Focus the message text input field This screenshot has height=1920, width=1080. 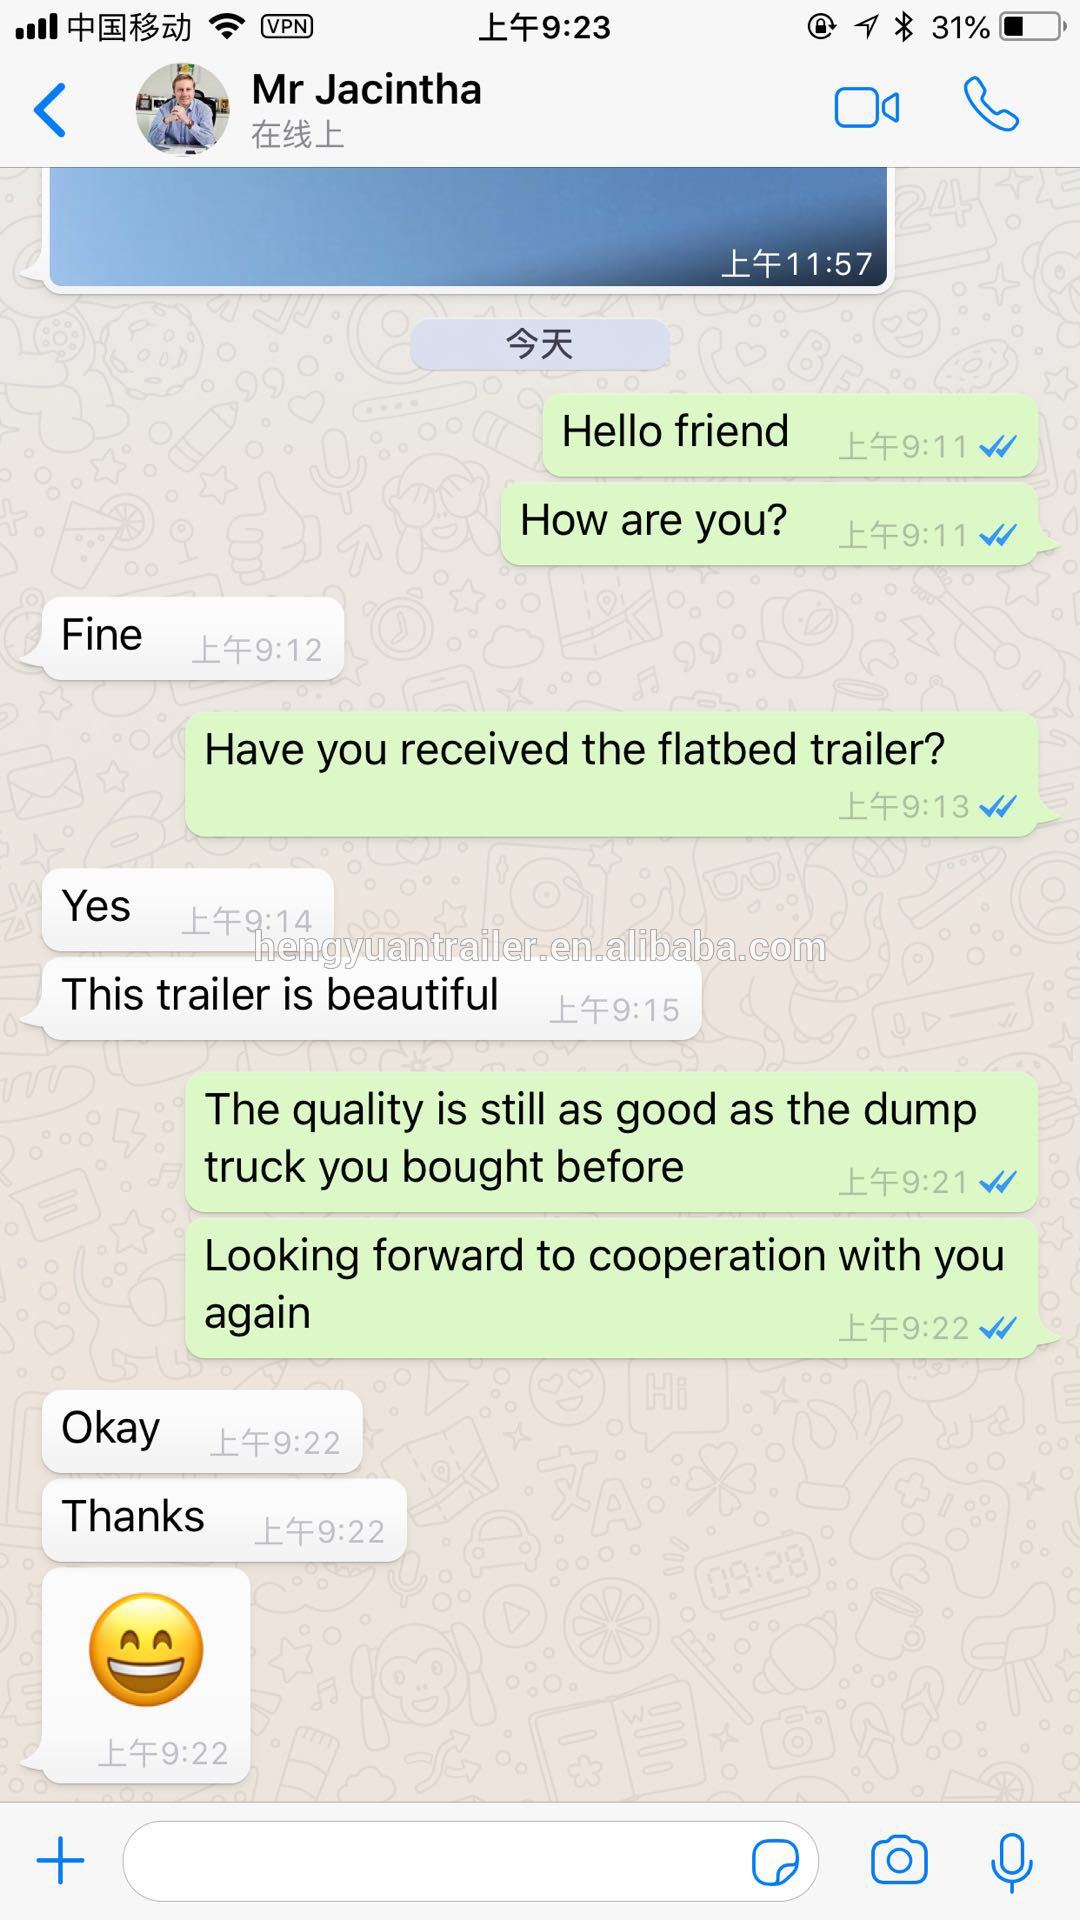pyautogui.click(x=470, y=1861)
